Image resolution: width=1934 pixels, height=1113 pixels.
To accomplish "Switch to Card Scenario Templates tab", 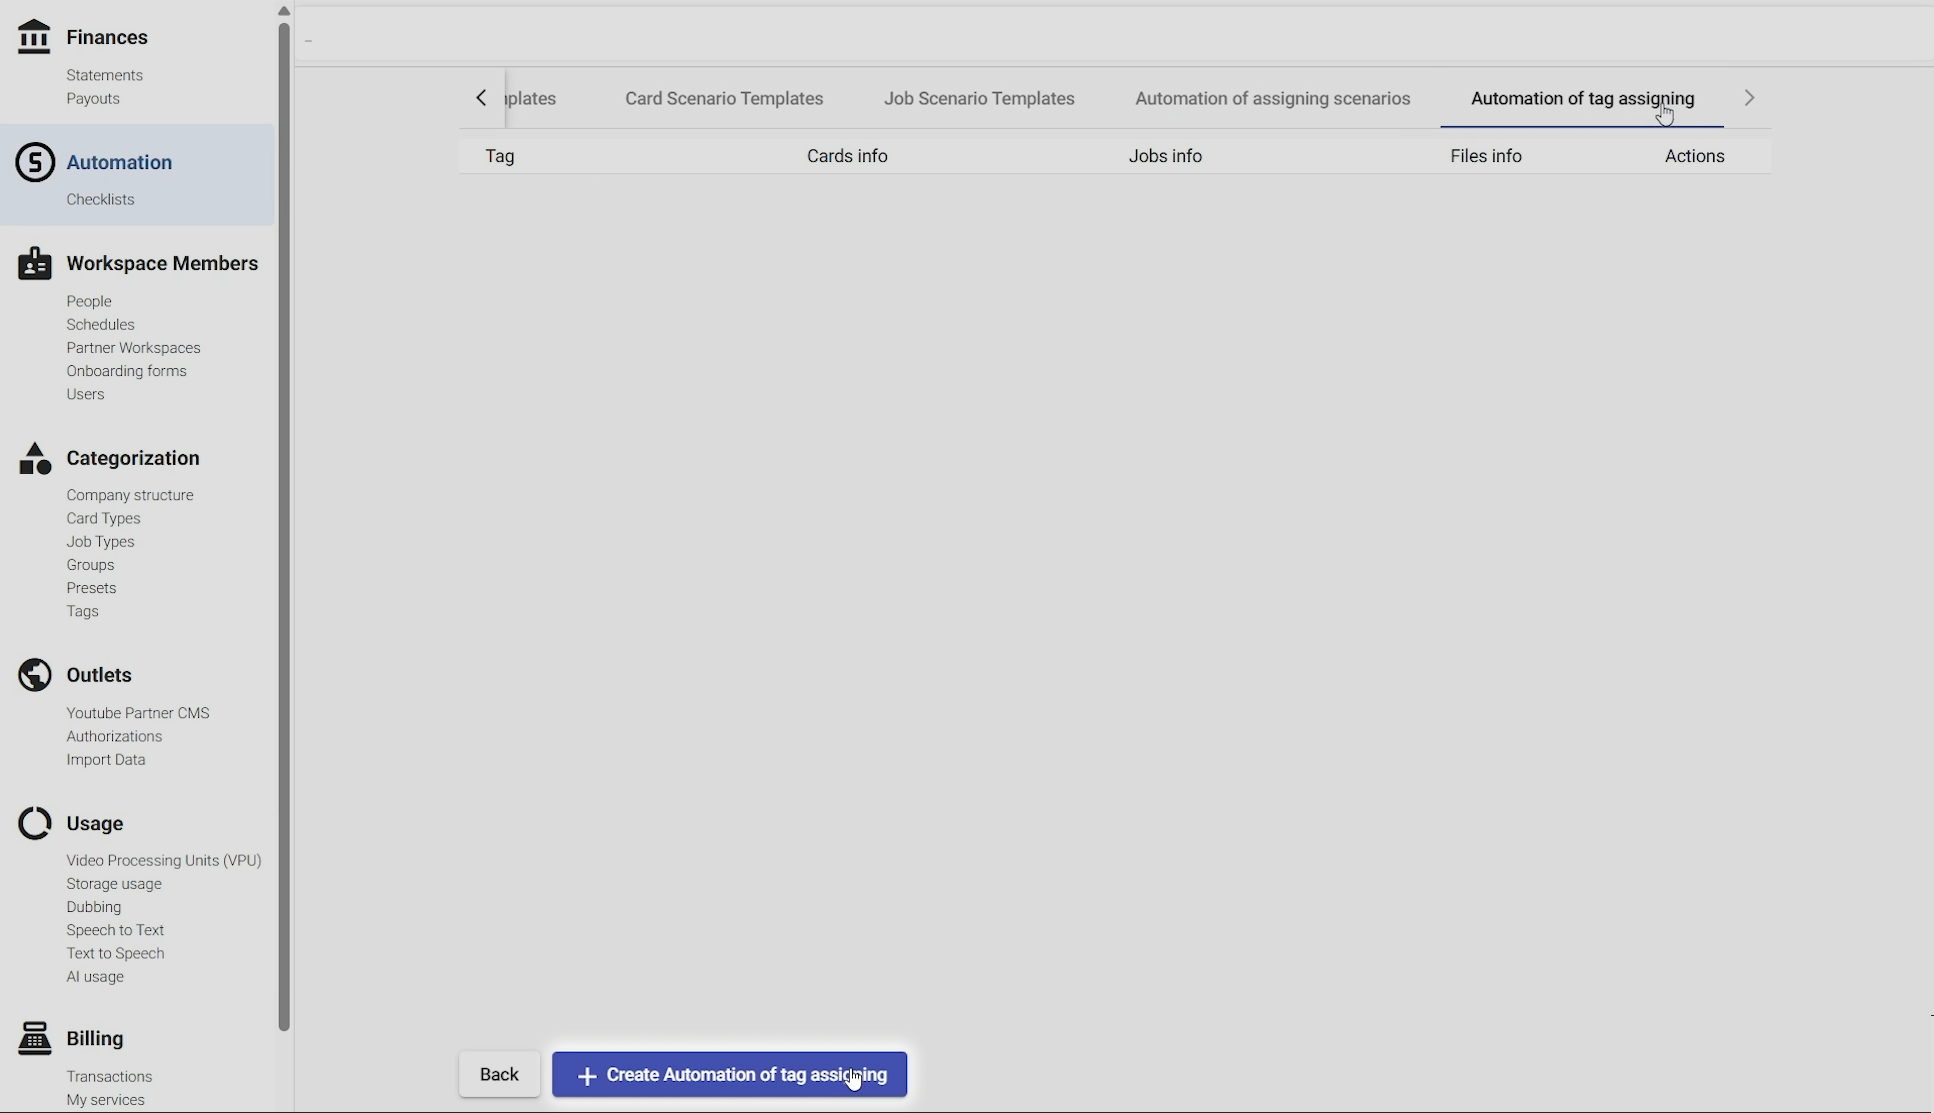I will [x=724, y=98].
